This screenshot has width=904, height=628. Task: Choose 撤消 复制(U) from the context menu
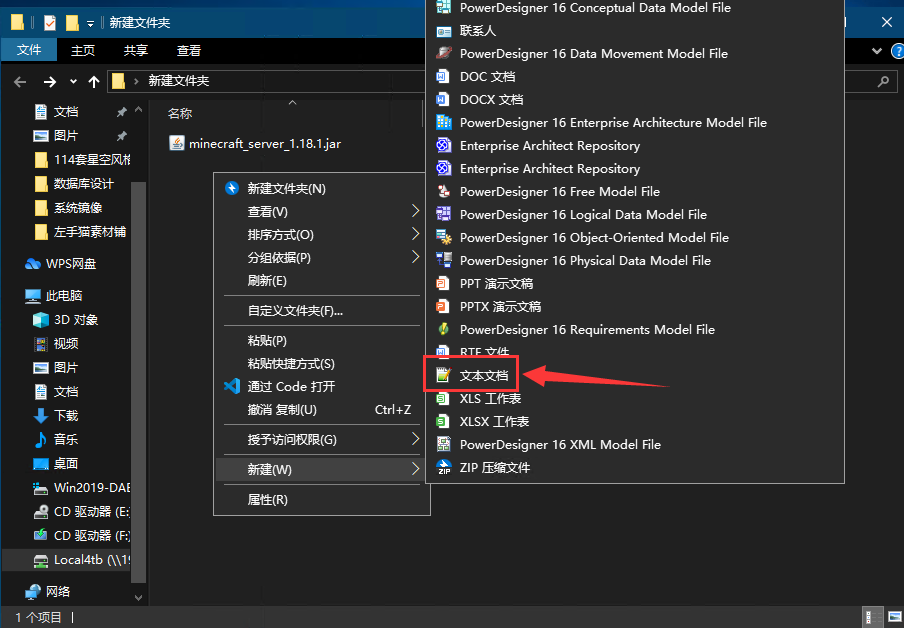coord(322,410)
